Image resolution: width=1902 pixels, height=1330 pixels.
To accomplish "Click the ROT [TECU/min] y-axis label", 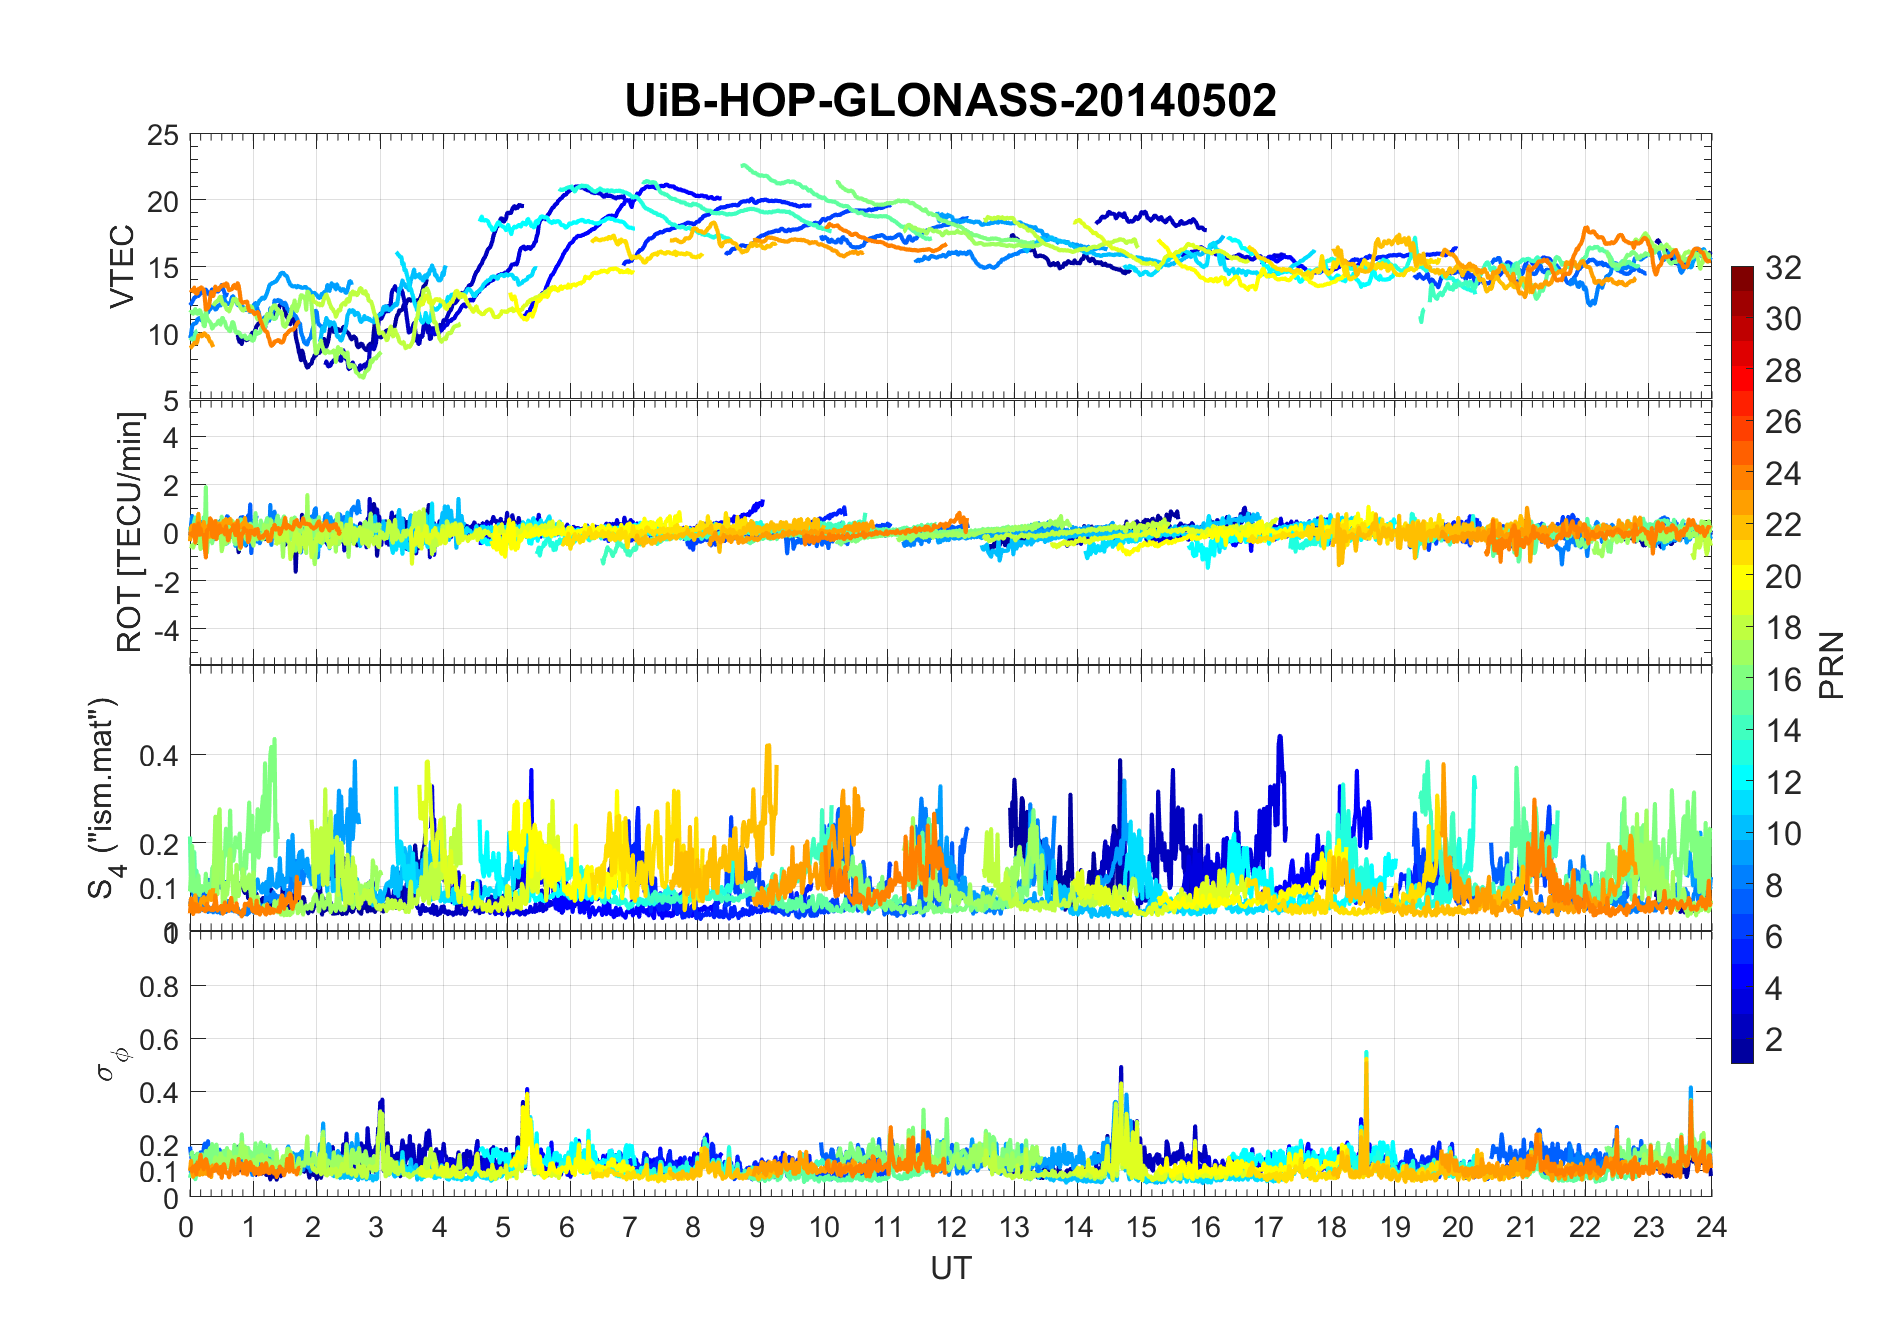I will point(129,532).
